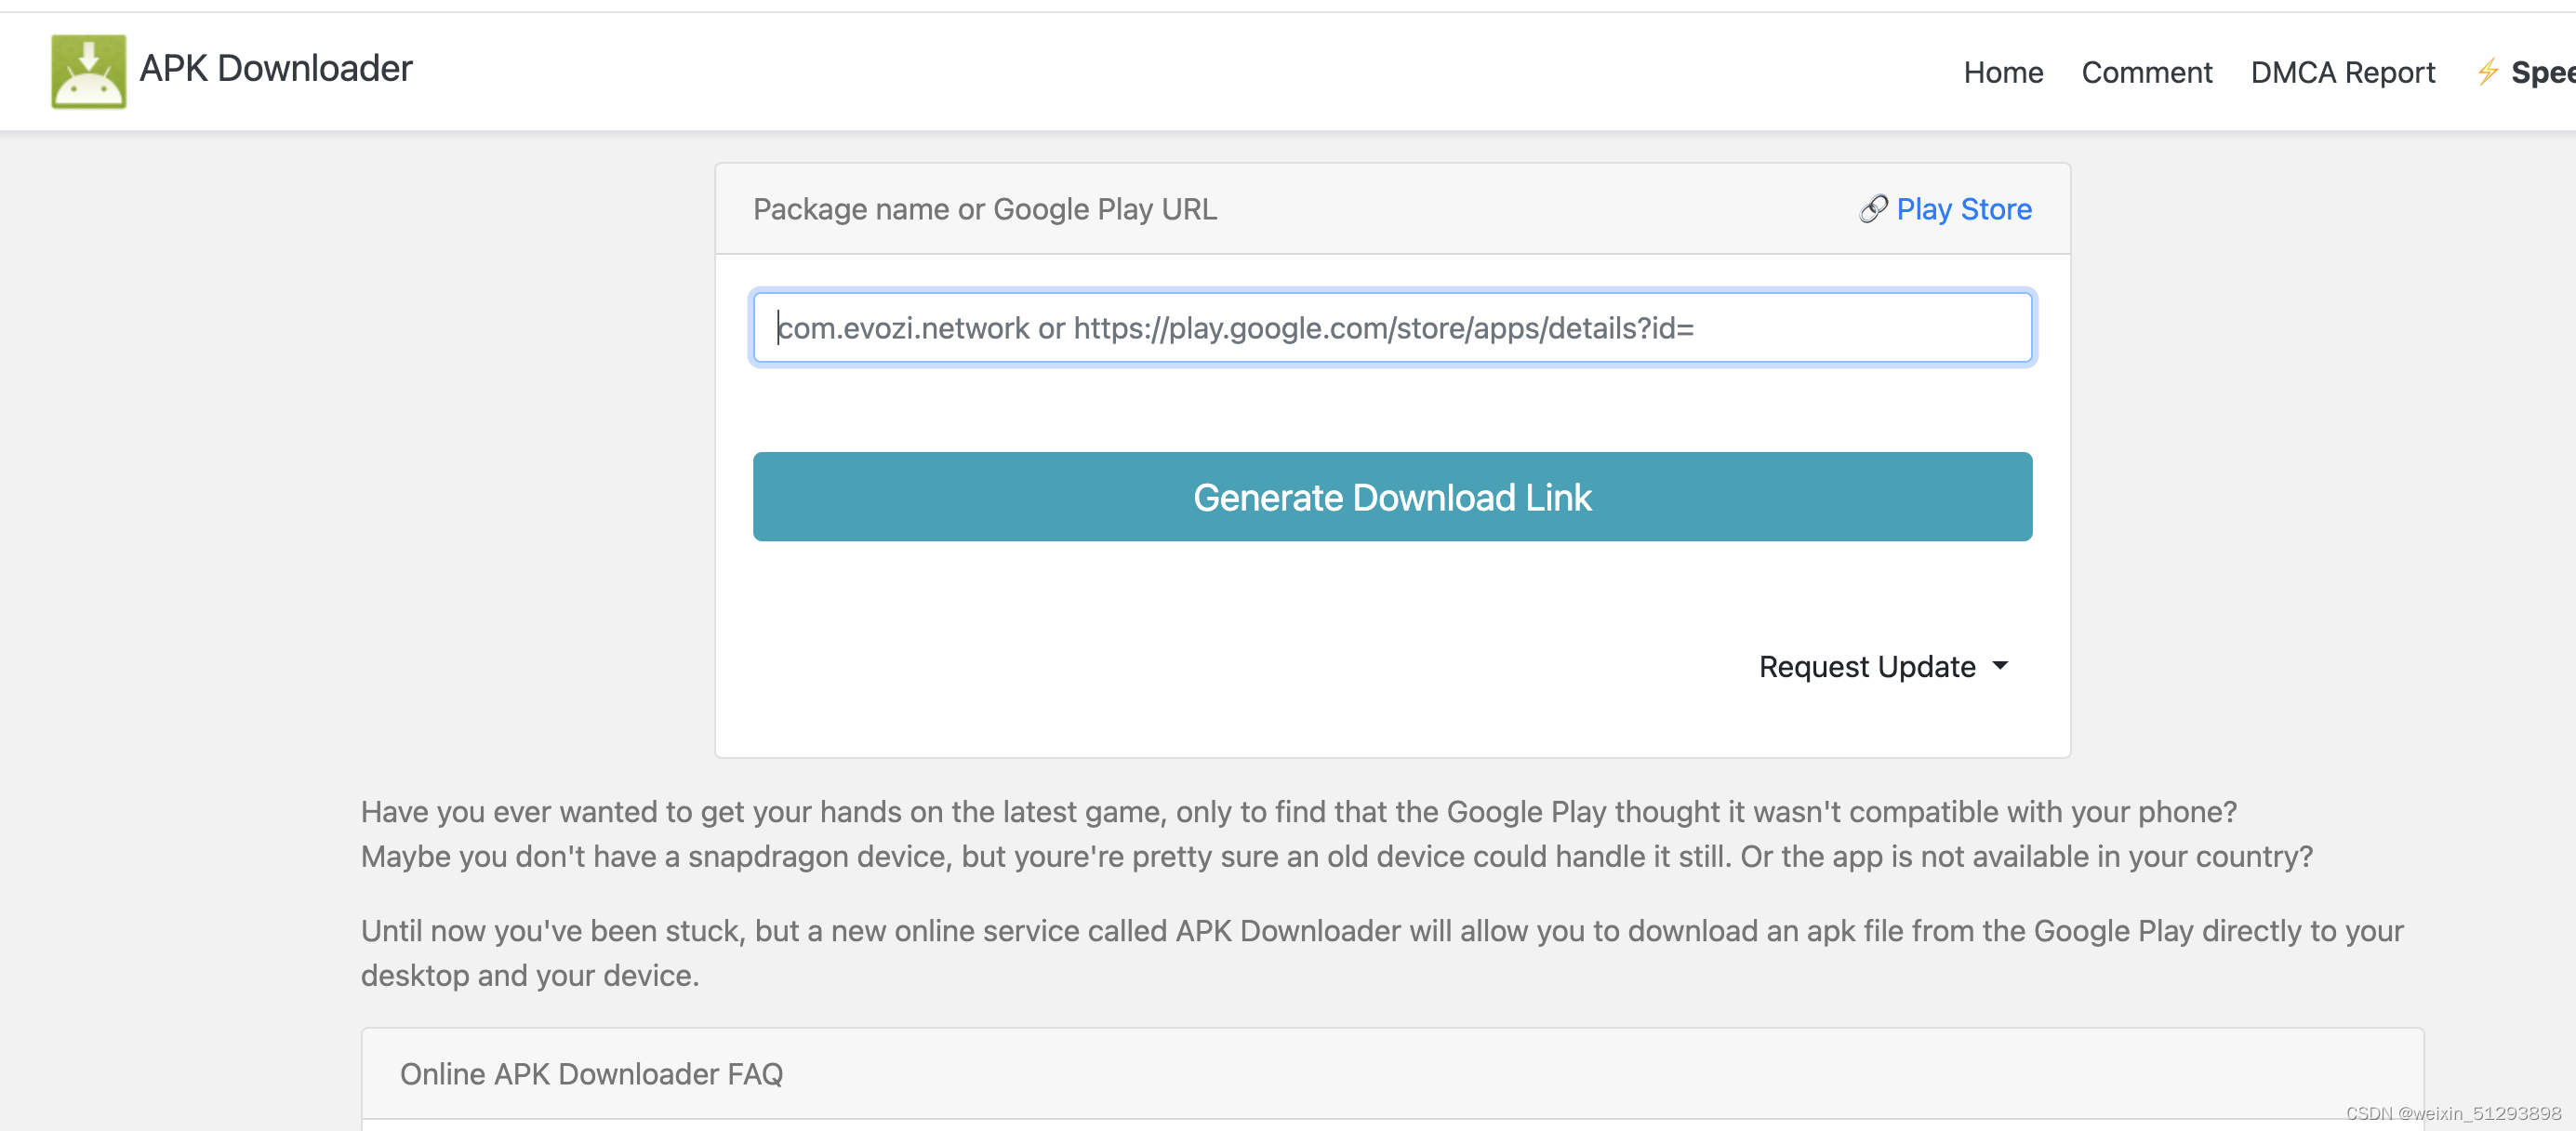This screenshot has height=1131, width=2576.
Task: Click the 'Have you ever wanted' paragraph line
Action: (x=1298, y=811)
